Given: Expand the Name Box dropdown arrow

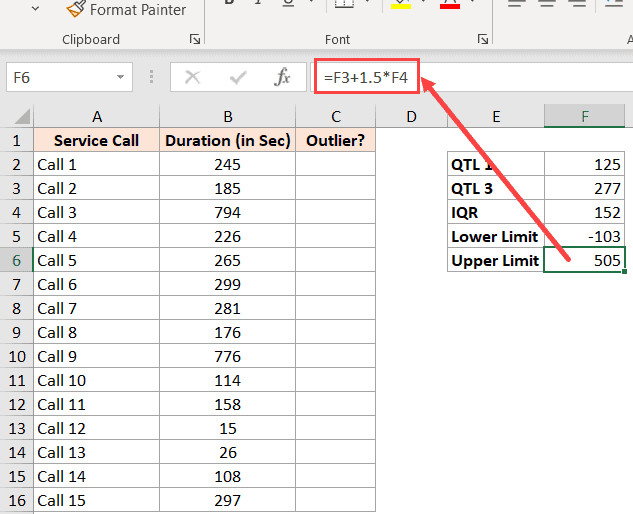Looking at the screenshot, I should coord(121,77).
